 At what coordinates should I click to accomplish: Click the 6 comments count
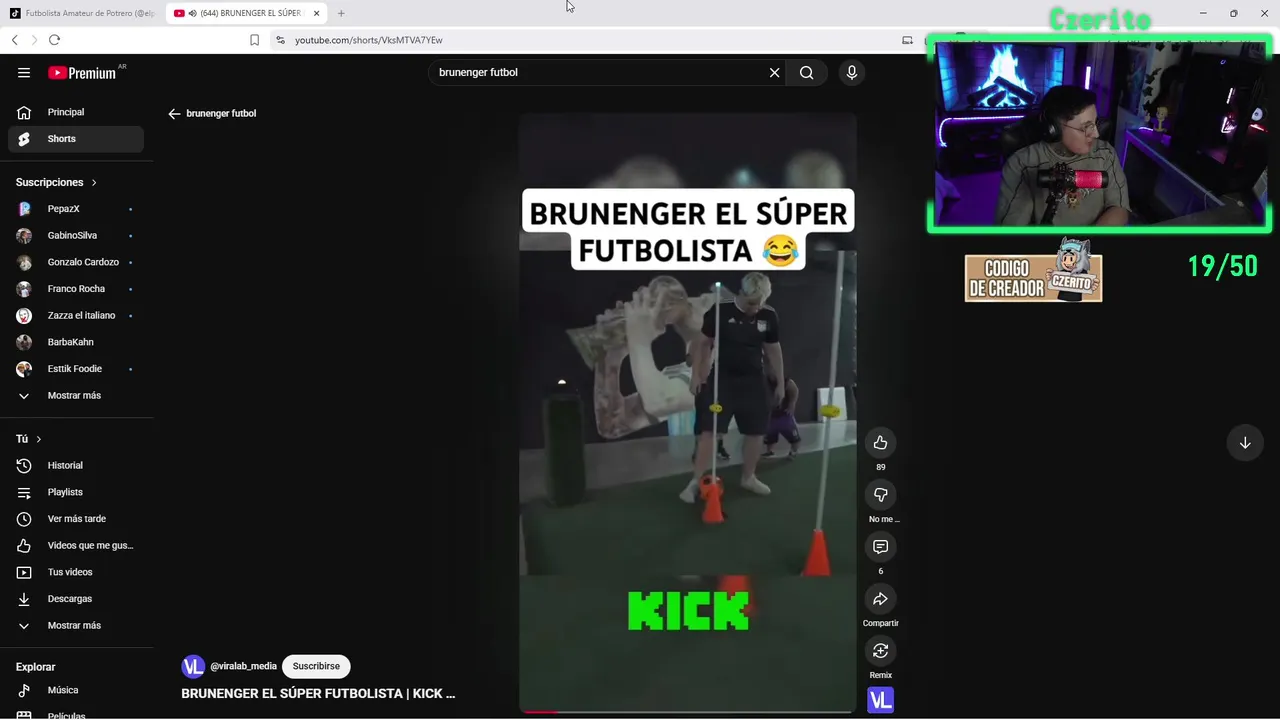(x=880, y=571)
